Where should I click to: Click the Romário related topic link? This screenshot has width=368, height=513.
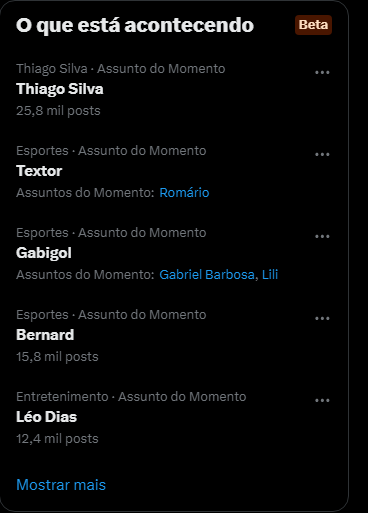(184, 193)
